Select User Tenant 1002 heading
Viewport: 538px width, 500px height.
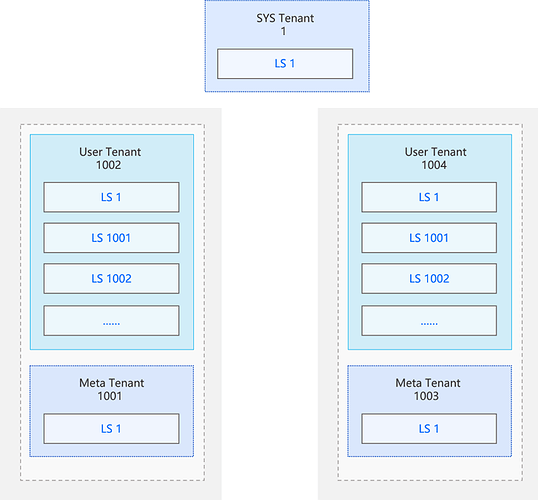[110, 158]
